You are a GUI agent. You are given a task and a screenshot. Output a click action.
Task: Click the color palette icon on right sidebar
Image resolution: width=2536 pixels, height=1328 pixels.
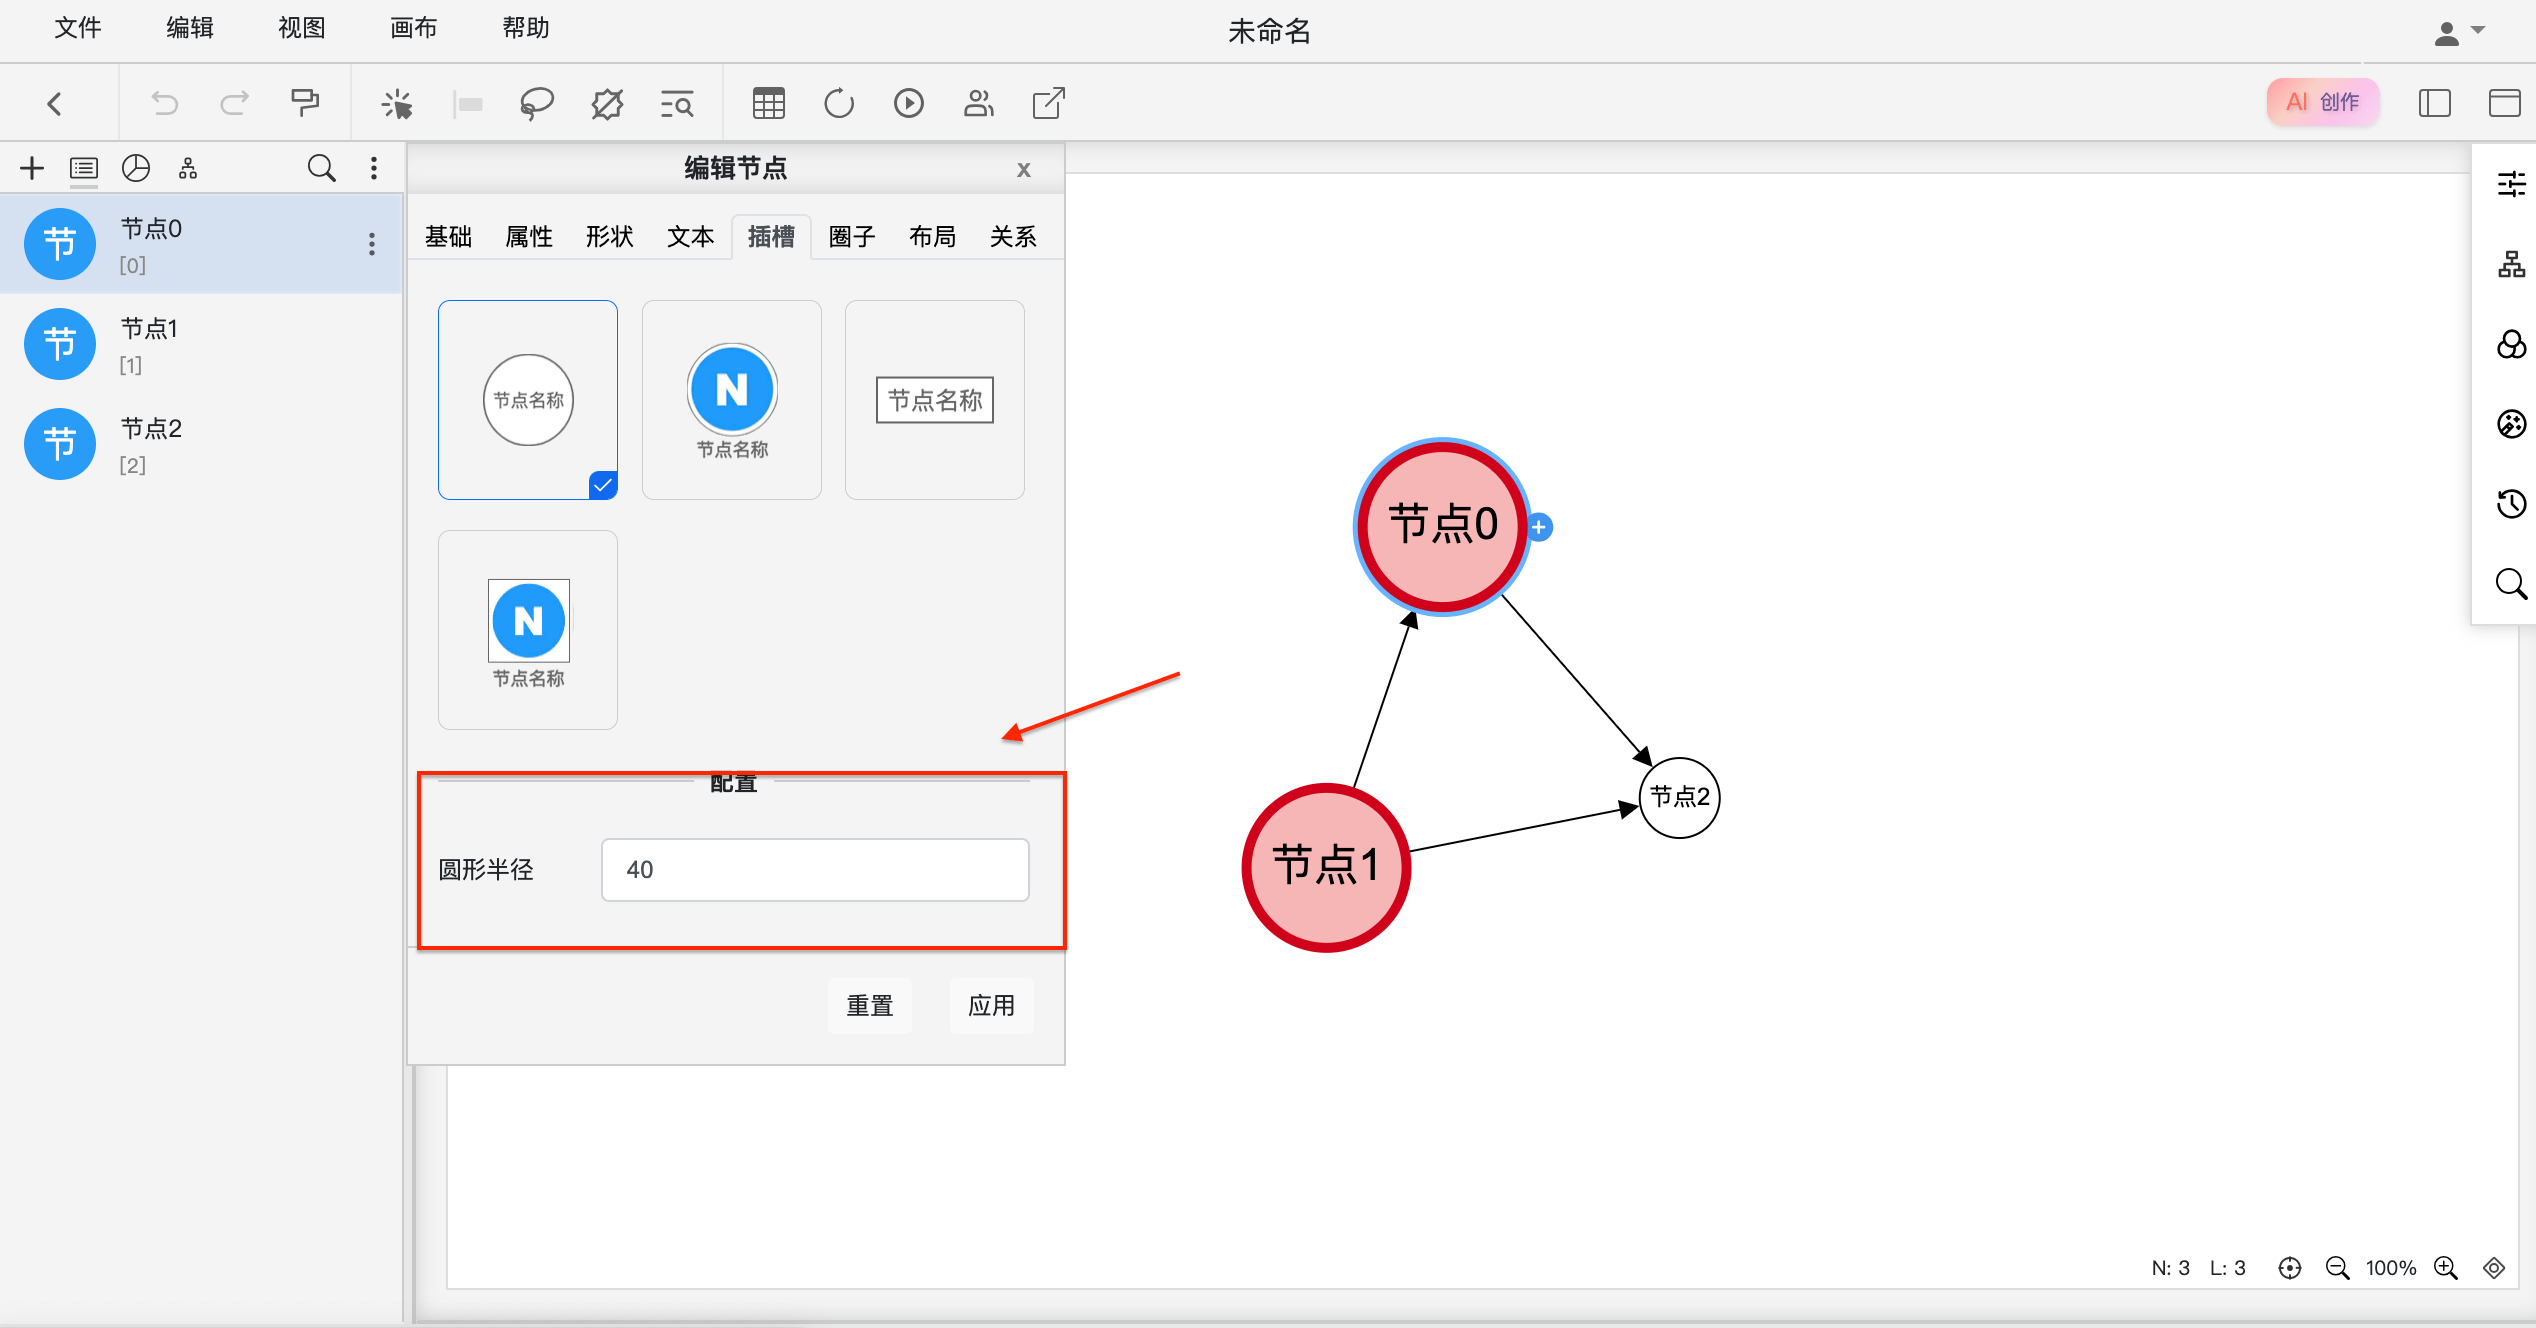[2511, 424]
